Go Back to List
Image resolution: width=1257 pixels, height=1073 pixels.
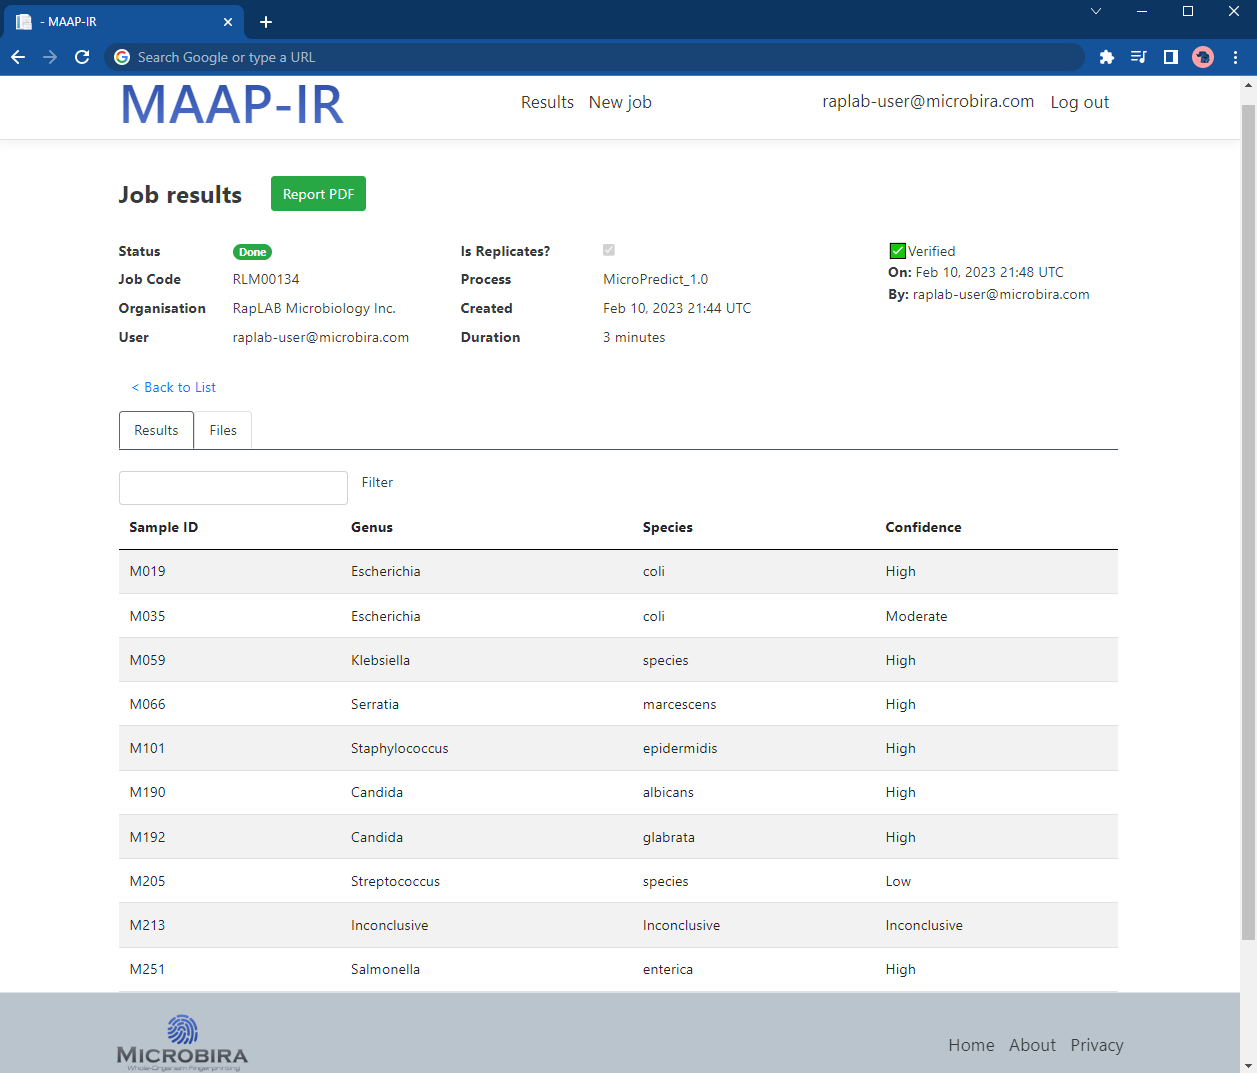click(x=174, y=387)
